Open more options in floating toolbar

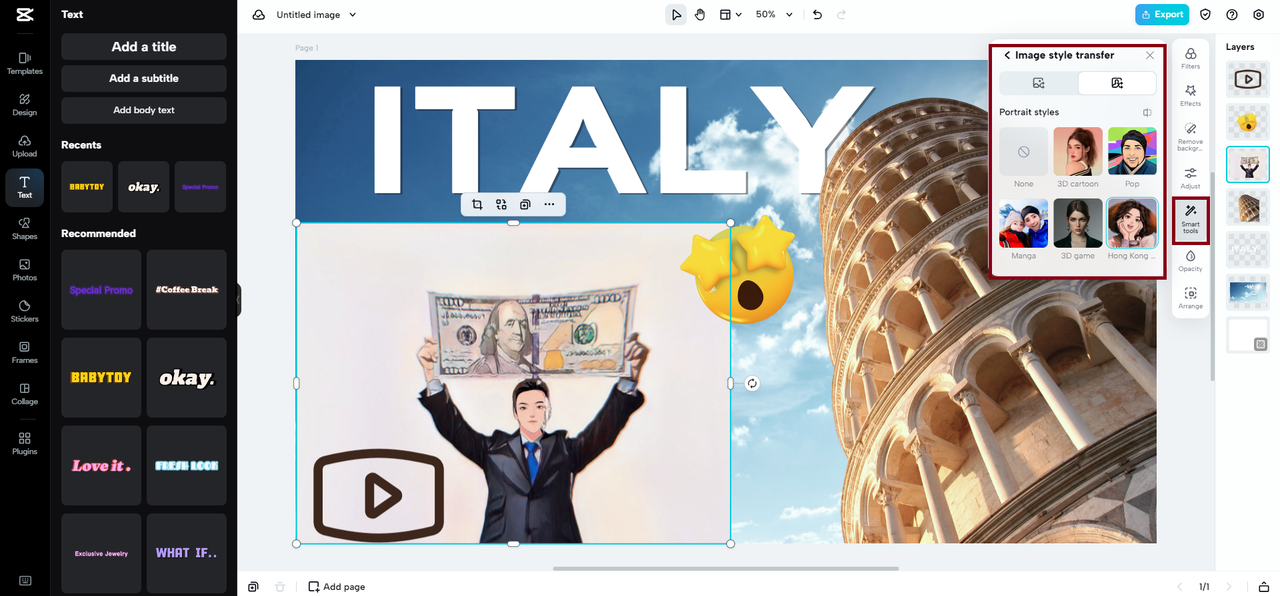549,204
